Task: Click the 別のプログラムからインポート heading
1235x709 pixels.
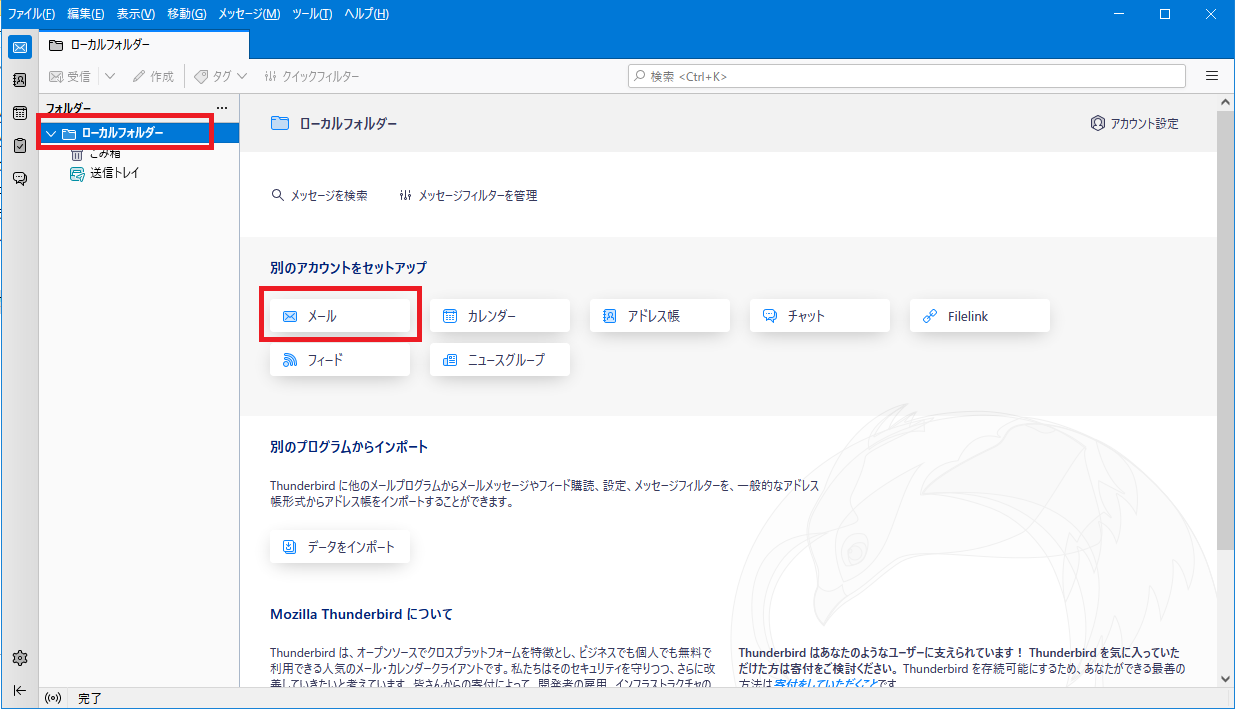Action: pos(349,447)
